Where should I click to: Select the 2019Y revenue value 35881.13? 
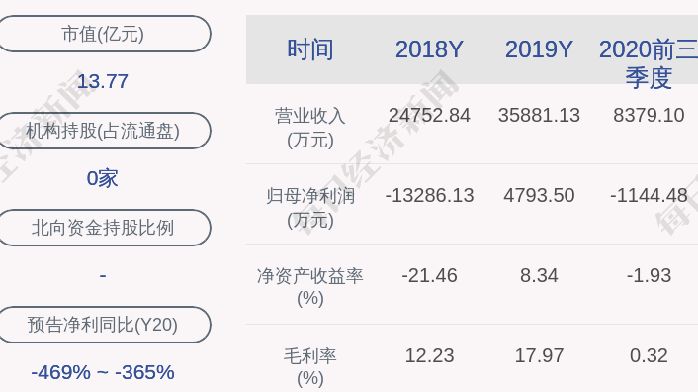[x=539, y=116]
